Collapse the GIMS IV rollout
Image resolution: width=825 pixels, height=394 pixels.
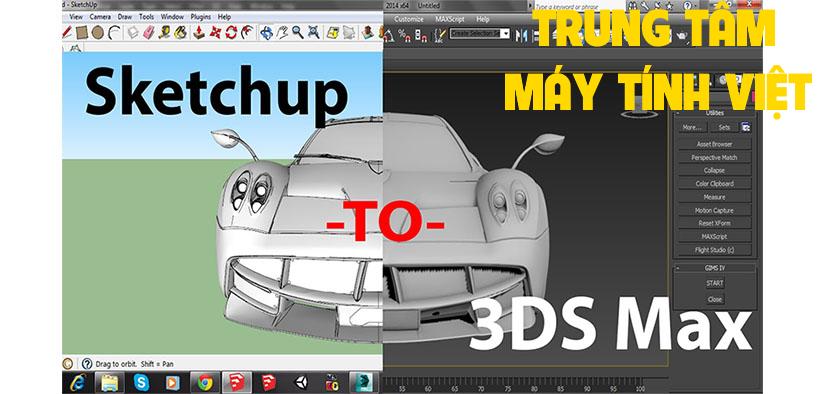(715, 268)
